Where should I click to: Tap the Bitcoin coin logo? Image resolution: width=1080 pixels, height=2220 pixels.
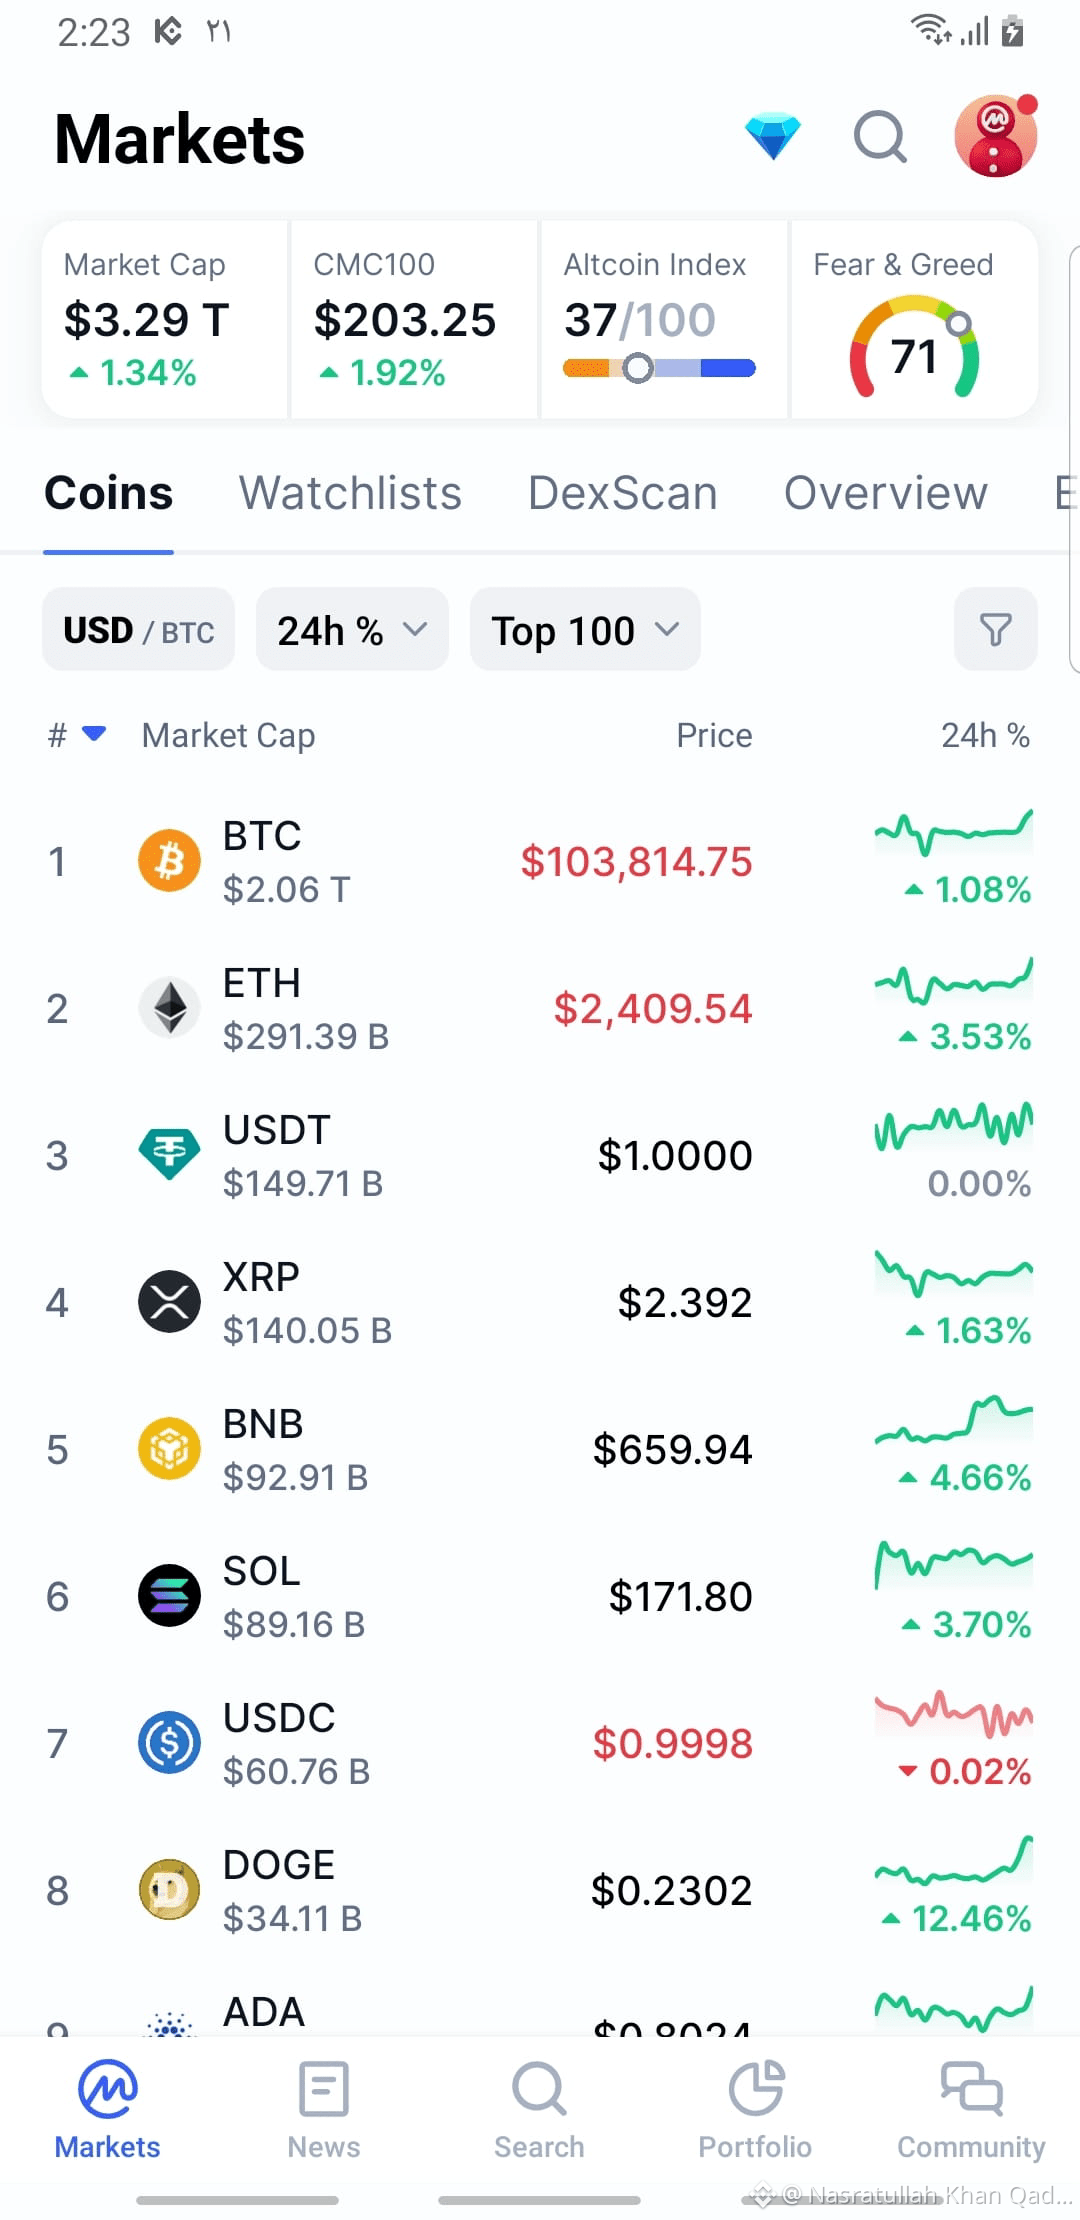(x=169, y=860)
